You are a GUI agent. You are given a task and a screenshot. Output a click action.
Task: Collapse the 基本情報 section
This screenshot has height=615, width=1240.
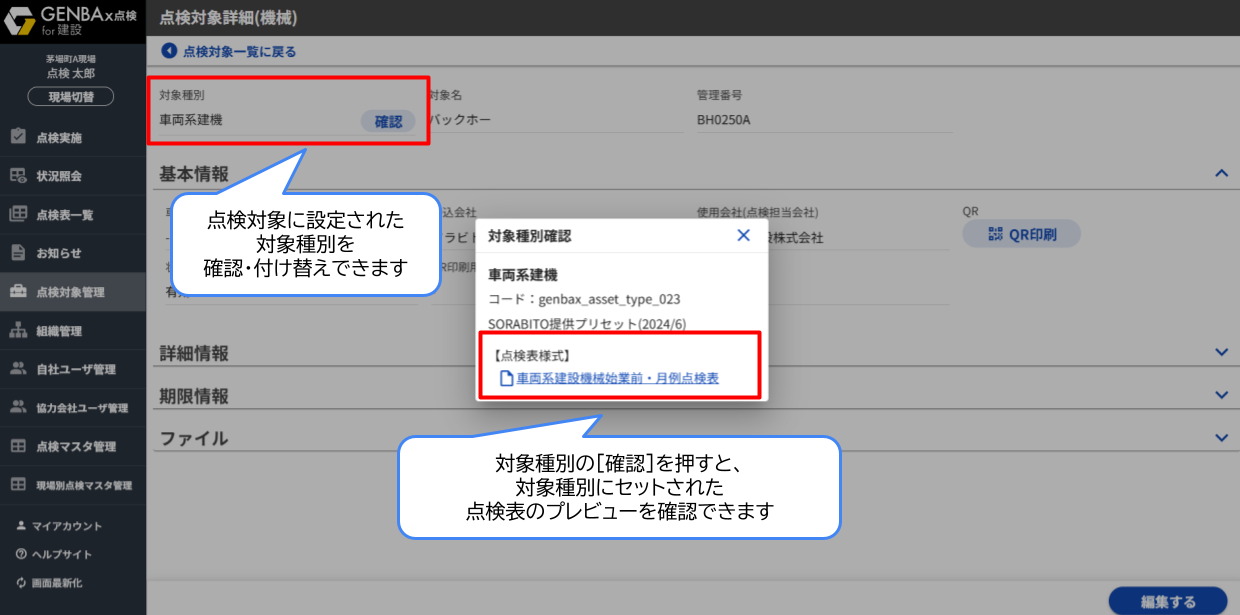pyautogui.click(x=1220, y=172)
